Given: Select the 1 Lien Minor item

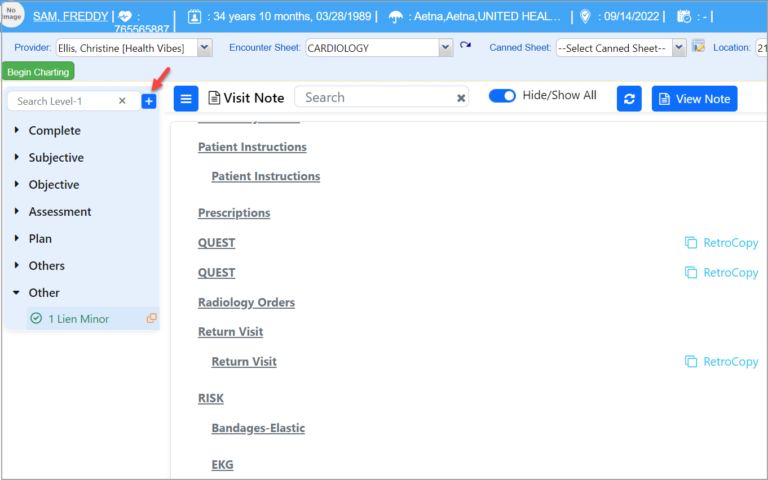Looking at the screenshot, I should (x=79, y=318).
